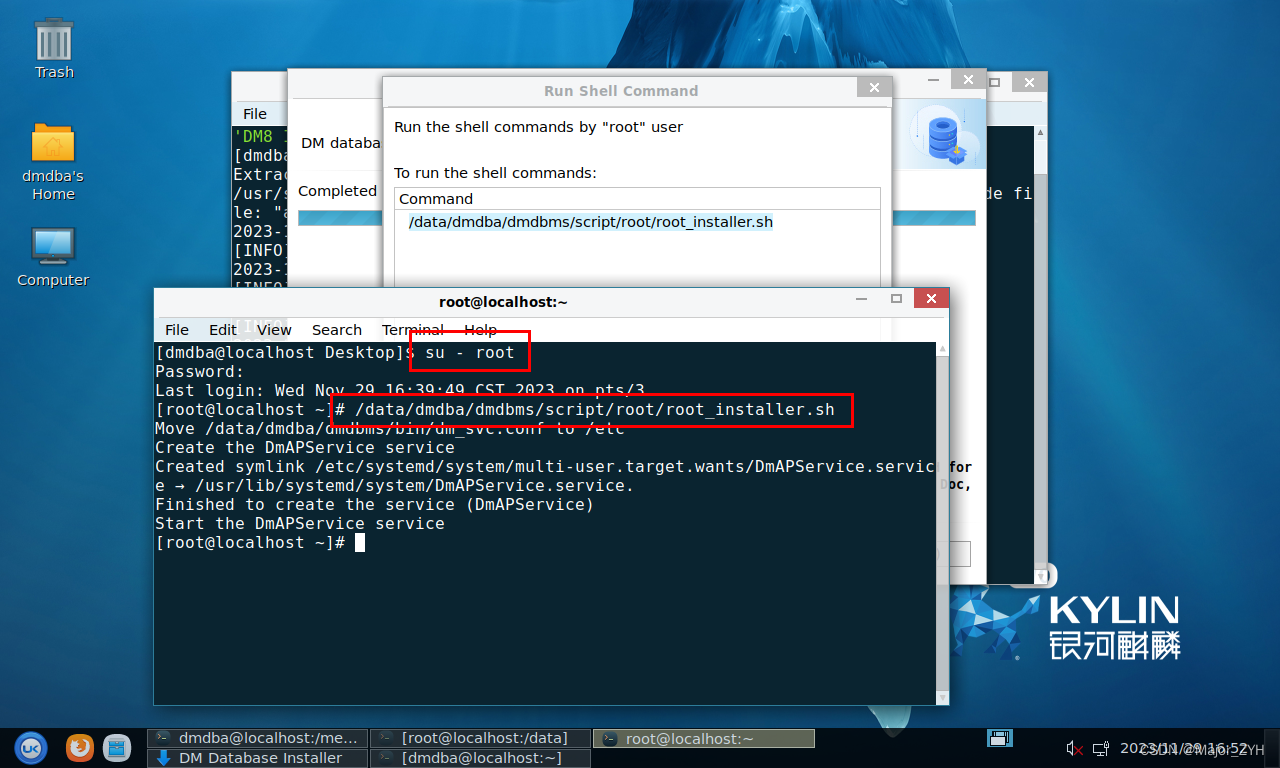Click the network status tray icon
This screenshot has width=1280, height=768.
[1100, 748]
